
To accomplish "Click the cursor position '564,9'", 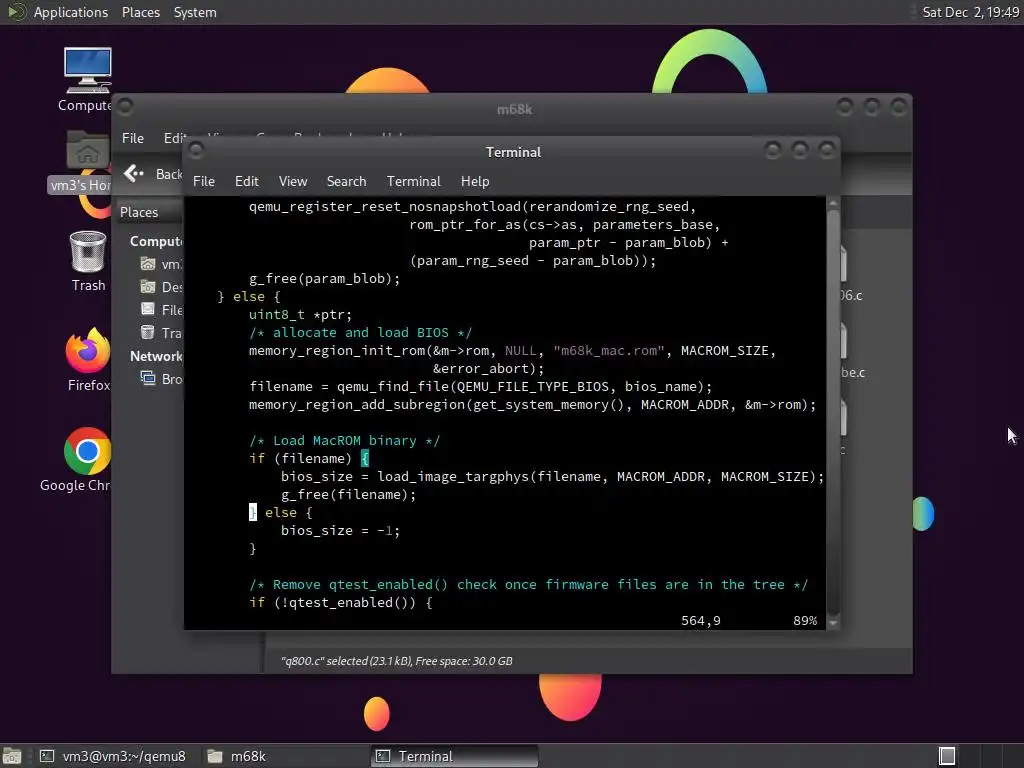I will (701, 620).
